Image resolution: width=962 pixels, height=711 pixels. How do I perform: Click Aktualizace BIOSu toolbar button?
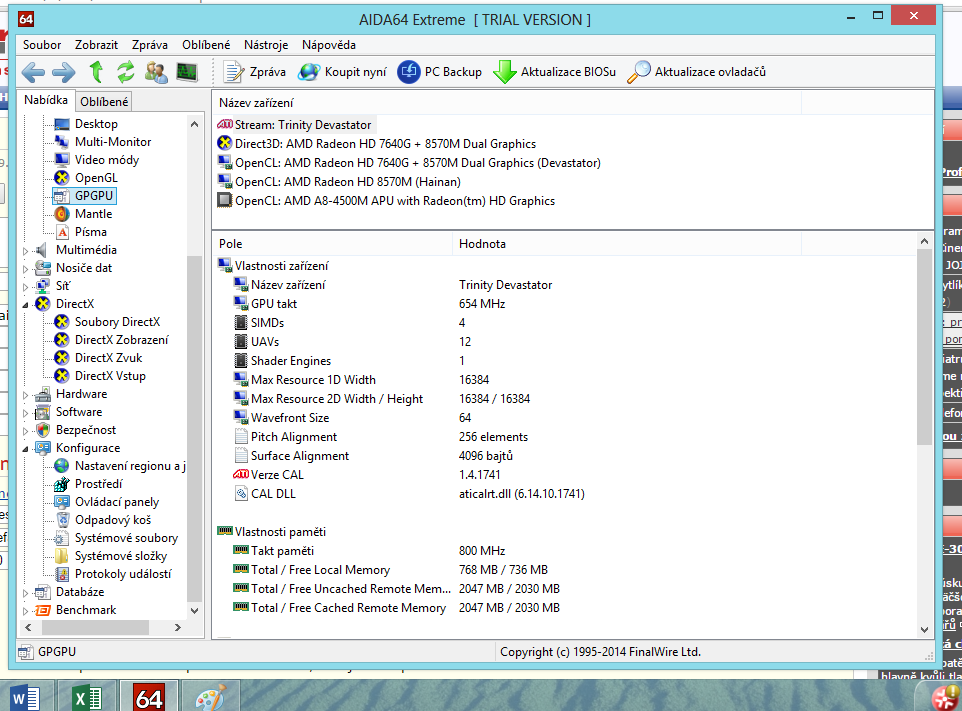(x=555, y=72)
